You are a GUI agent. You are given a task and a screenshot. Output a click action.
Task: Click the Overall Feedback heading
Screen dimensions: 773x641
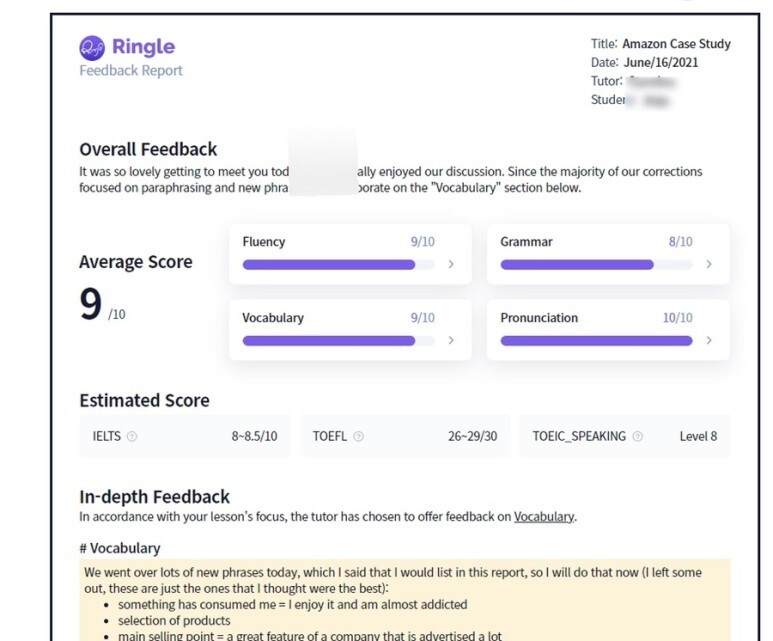point(148,149)
